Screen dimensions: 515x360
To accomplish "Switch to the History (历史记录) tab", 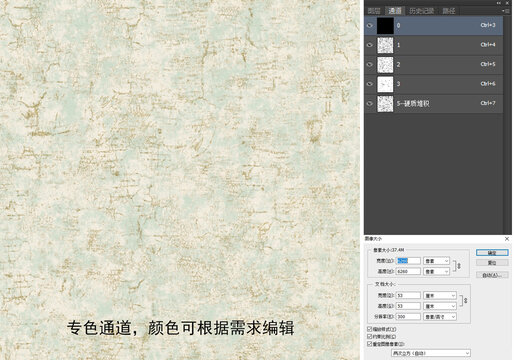I will pyautogui.click(x=422, y=11).
